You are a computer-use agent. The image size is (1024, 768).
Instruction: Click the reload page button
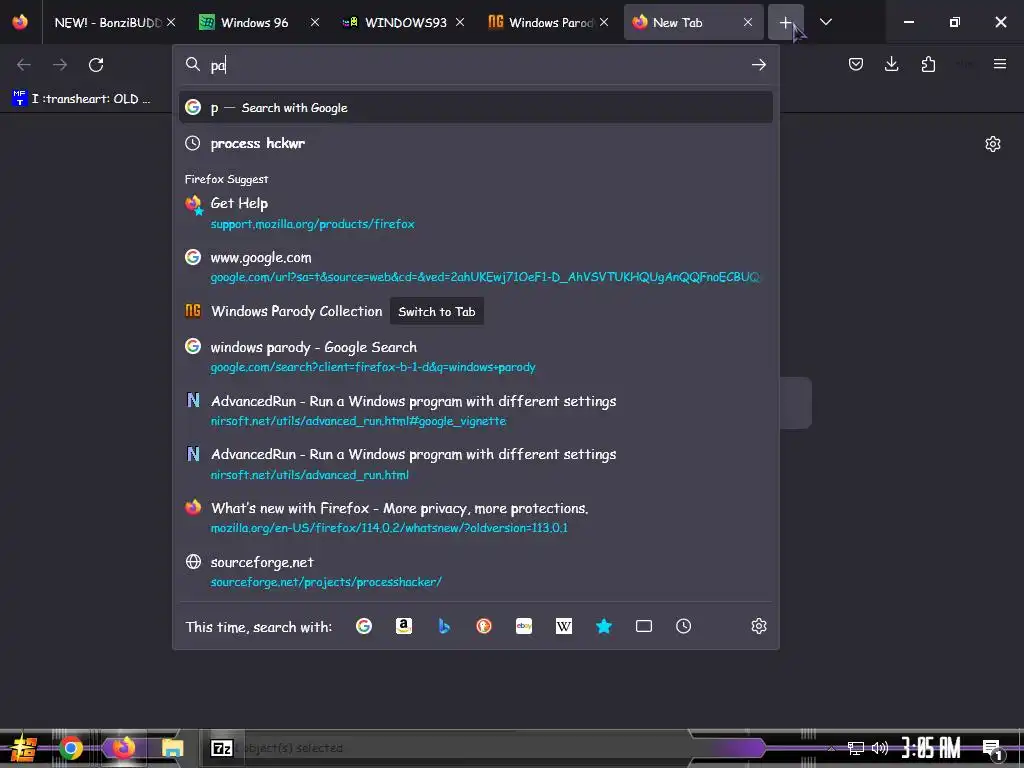point(96,65)
